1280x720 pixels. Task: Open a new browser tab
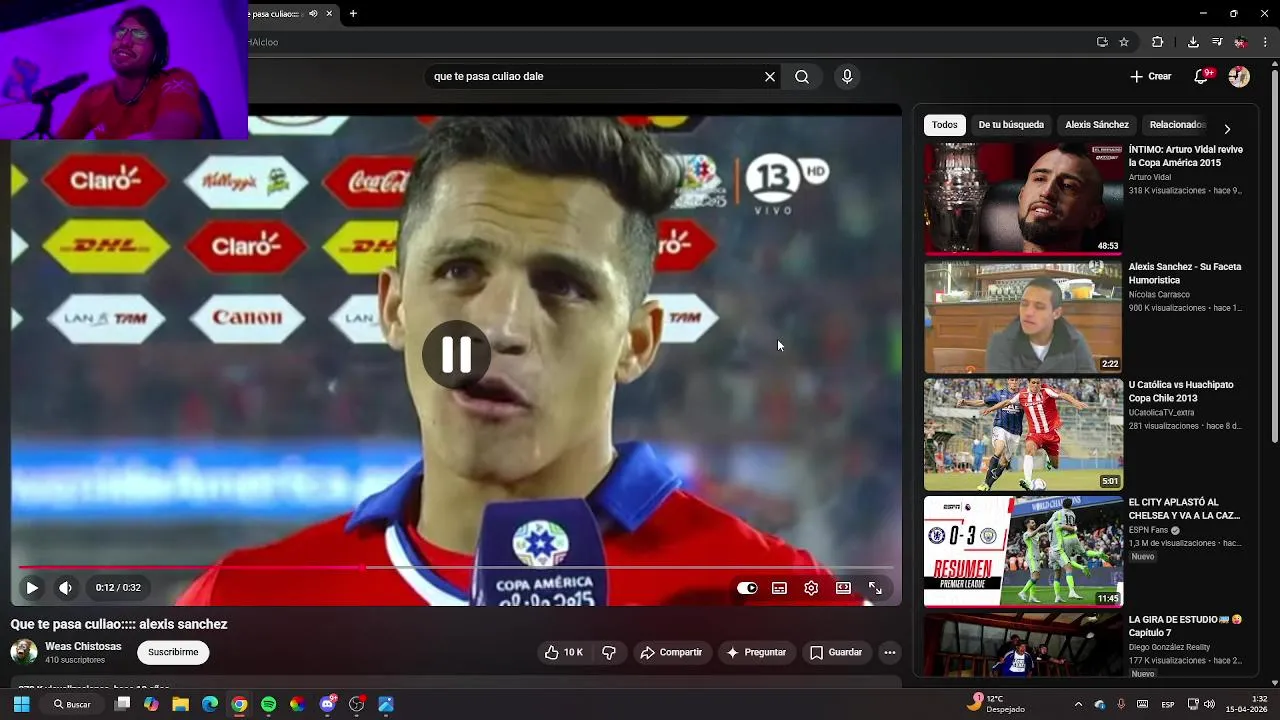[353, 14]
